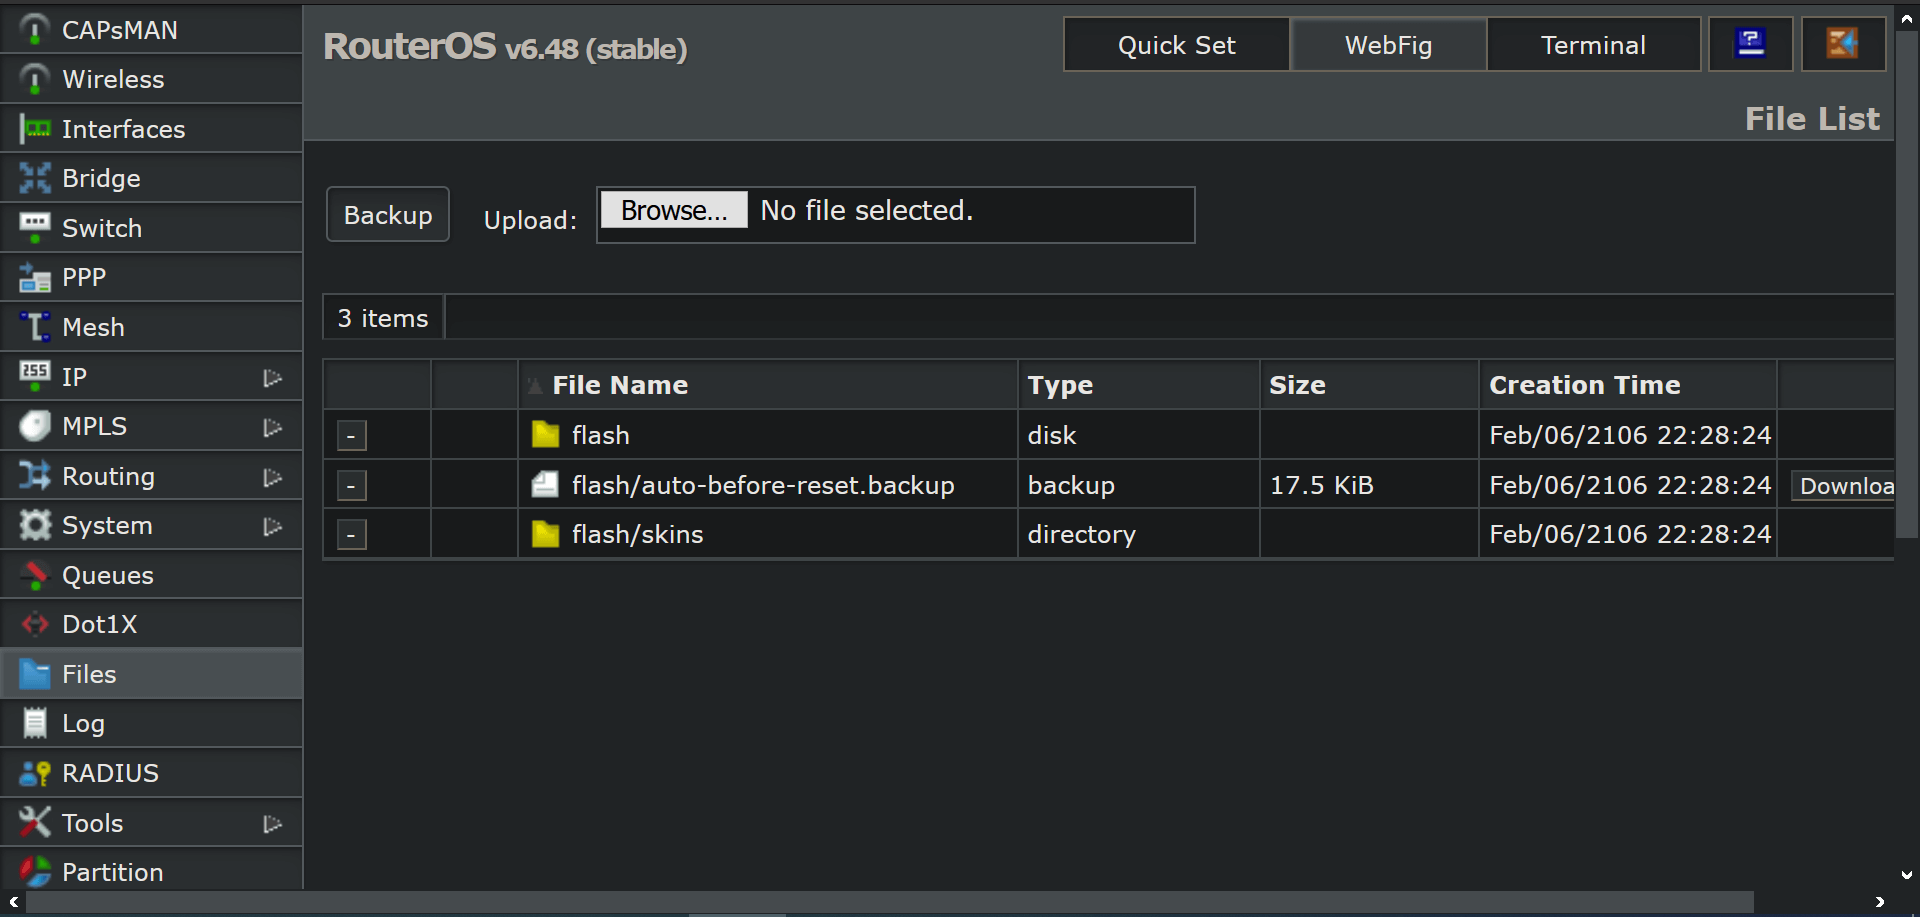The height and width of the screenshot is (917, 1920).
Task: Open the PPP section icon
Action: [x=33, y=276]
